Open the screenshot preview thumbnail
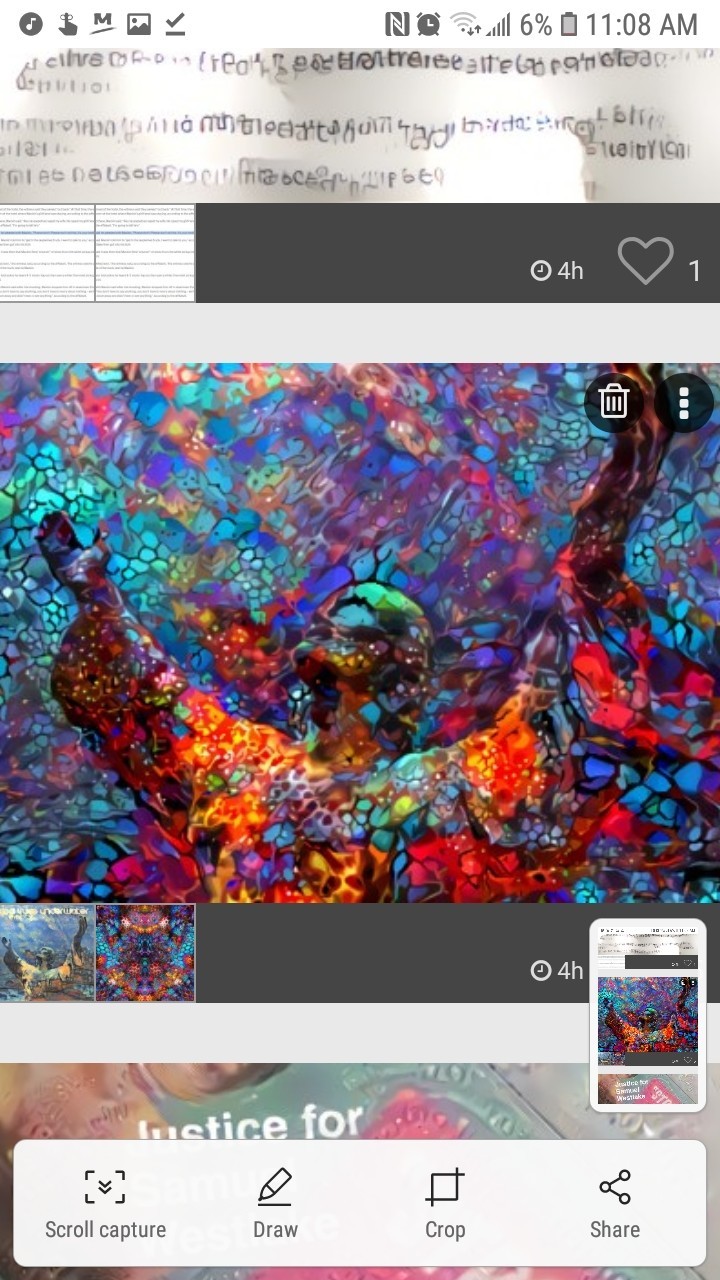Image resolution: width=720 pixels, height=1280 pixels. point(648,1015)
